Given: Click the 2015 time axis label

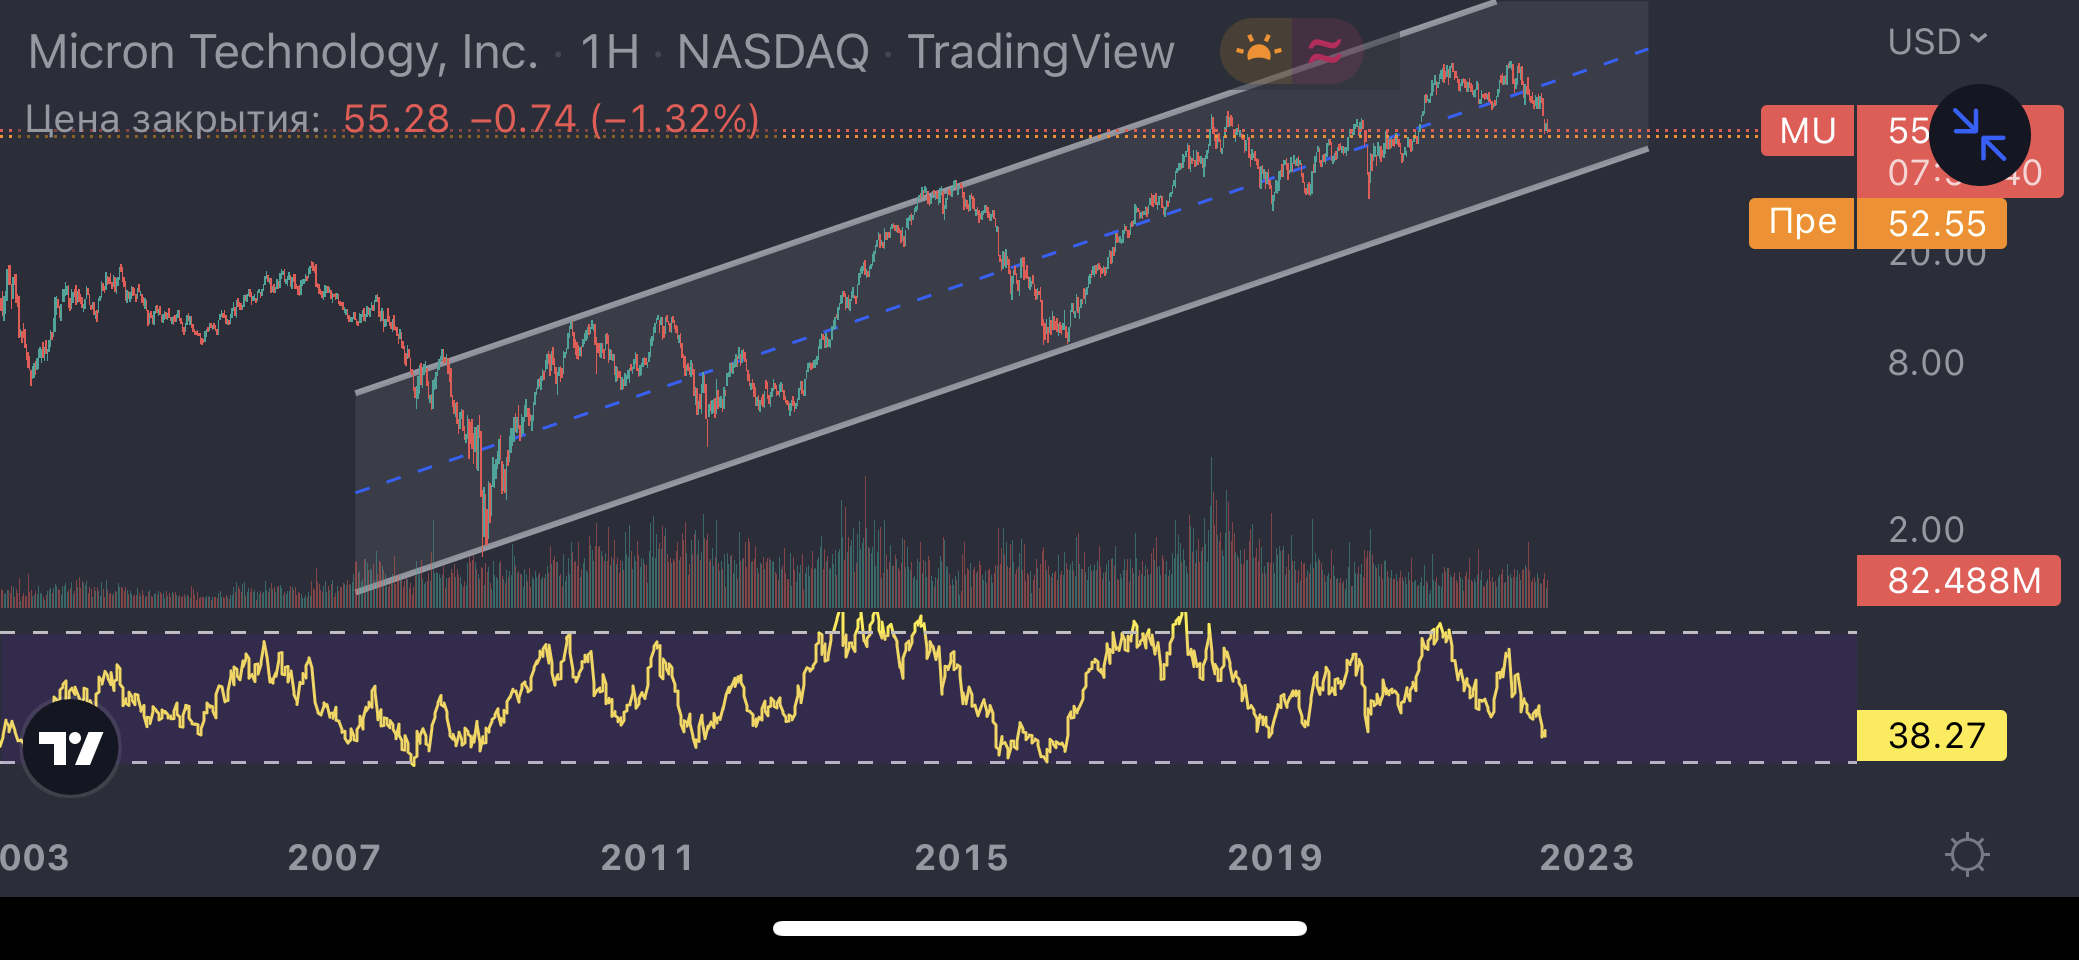Looking at the screenshot, I should pyautogui.click(x=961, y=857).
